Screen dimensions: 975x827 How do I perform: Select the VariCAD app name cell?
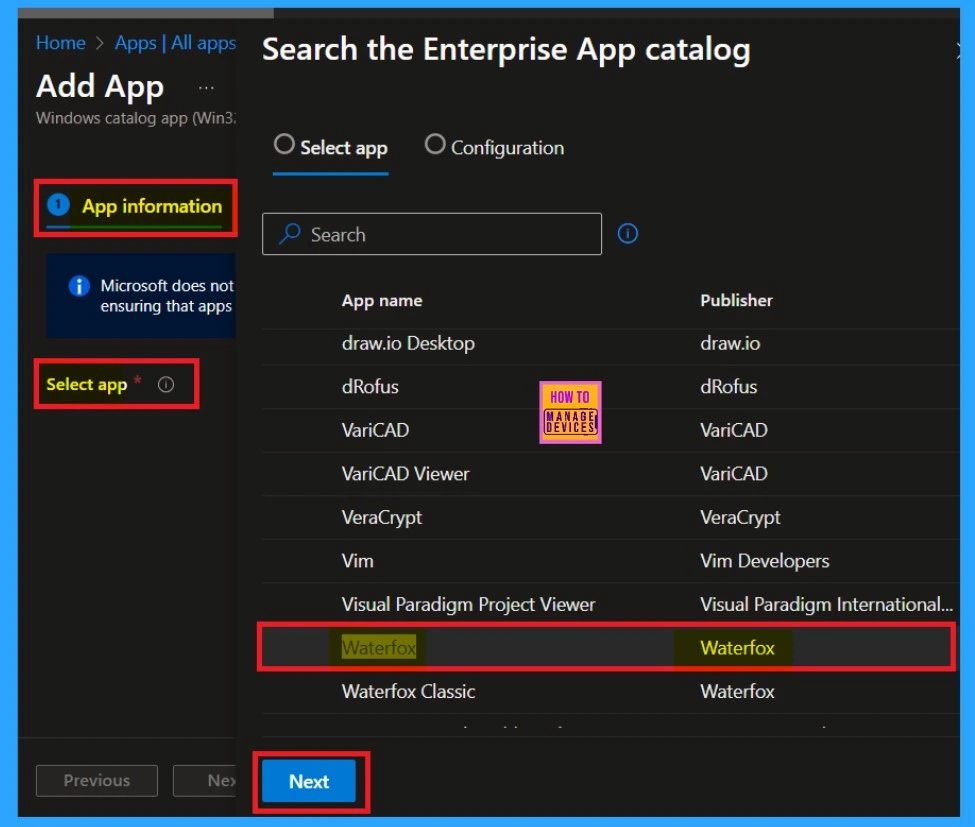click(x=376, y=430)
